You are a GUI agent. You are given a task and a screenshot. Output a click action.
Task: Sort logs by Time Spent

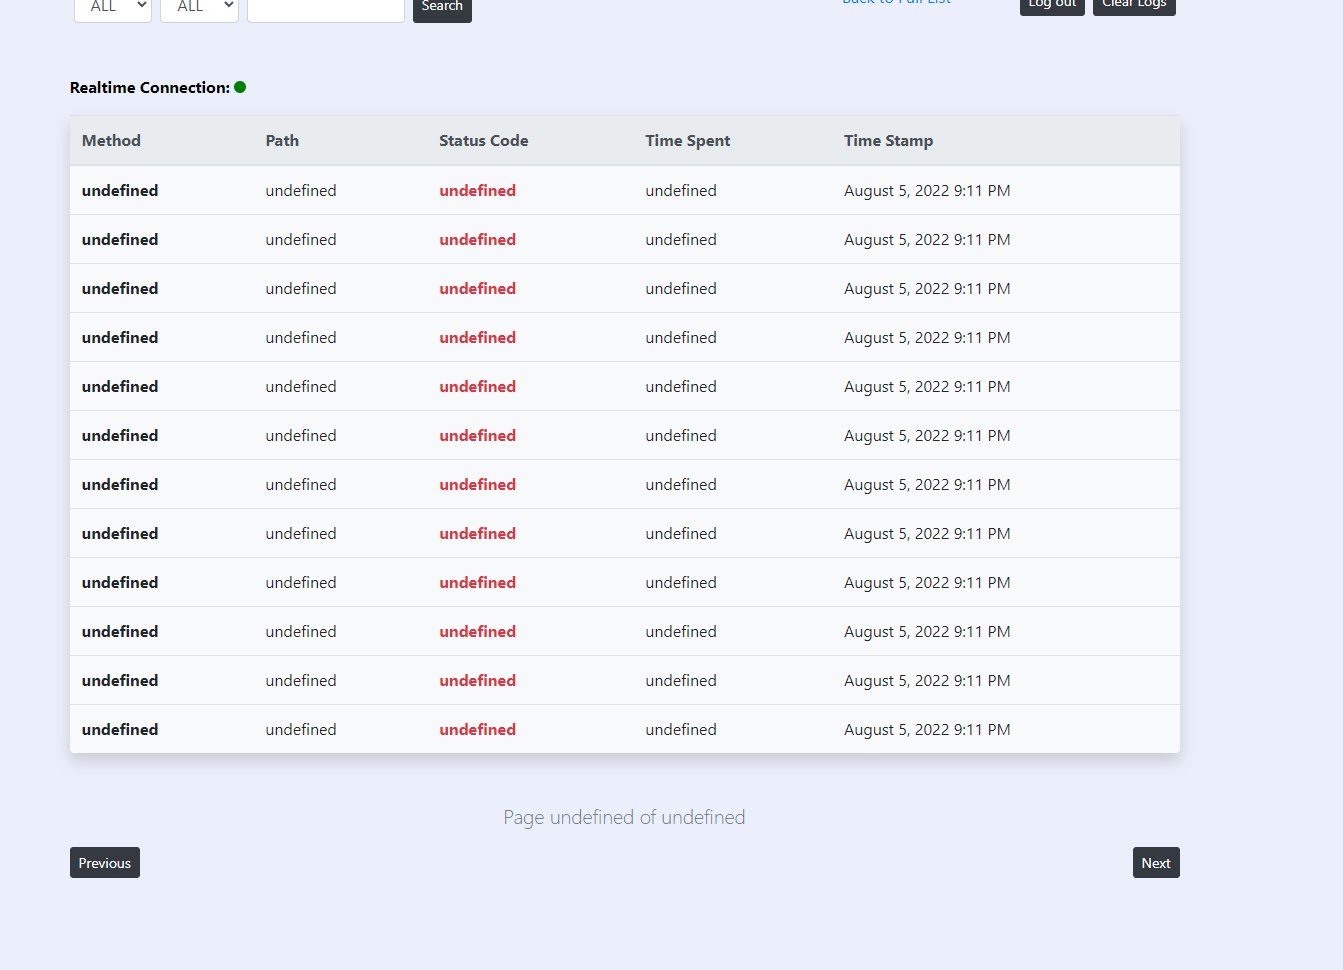687,140
